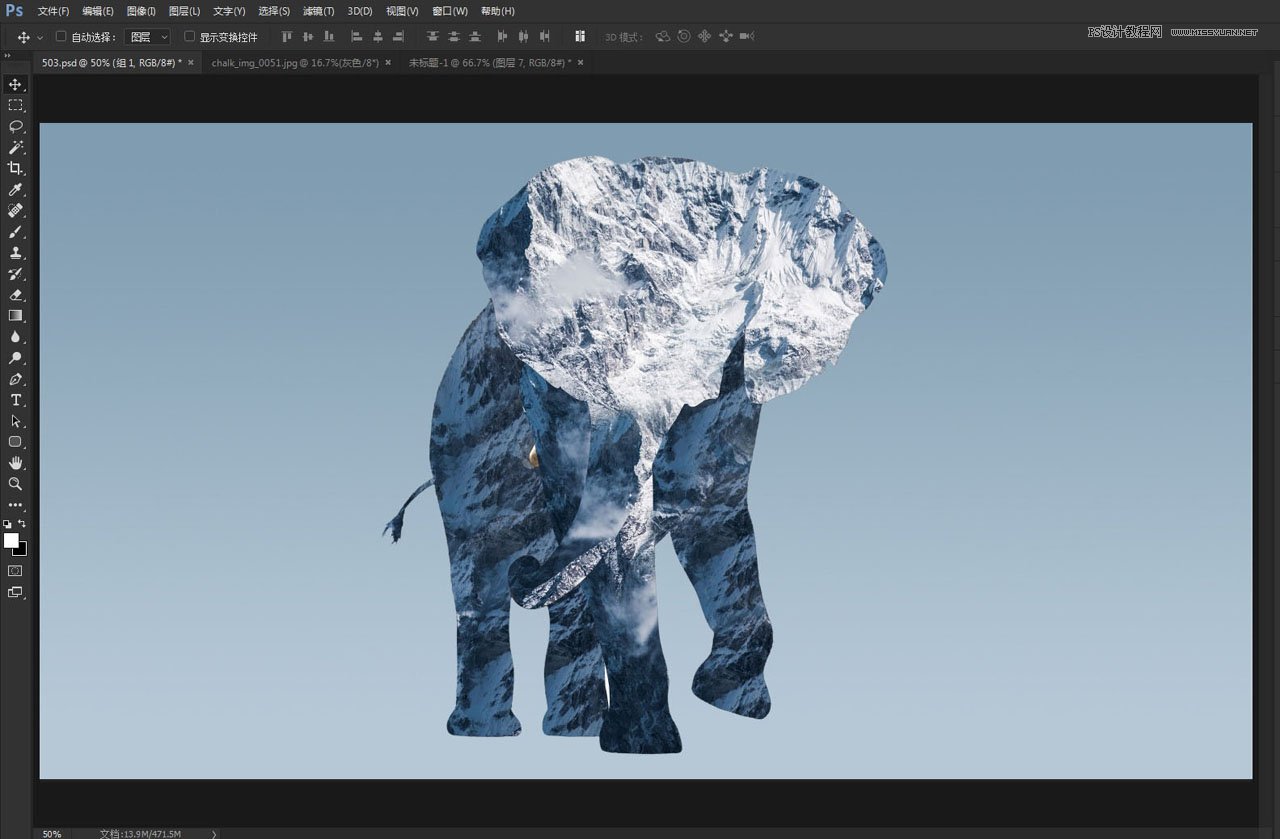Close the 未标题-1 document tab
Image resolution: width=1280 pixels, height=839 pixels.
pos(580,62)
